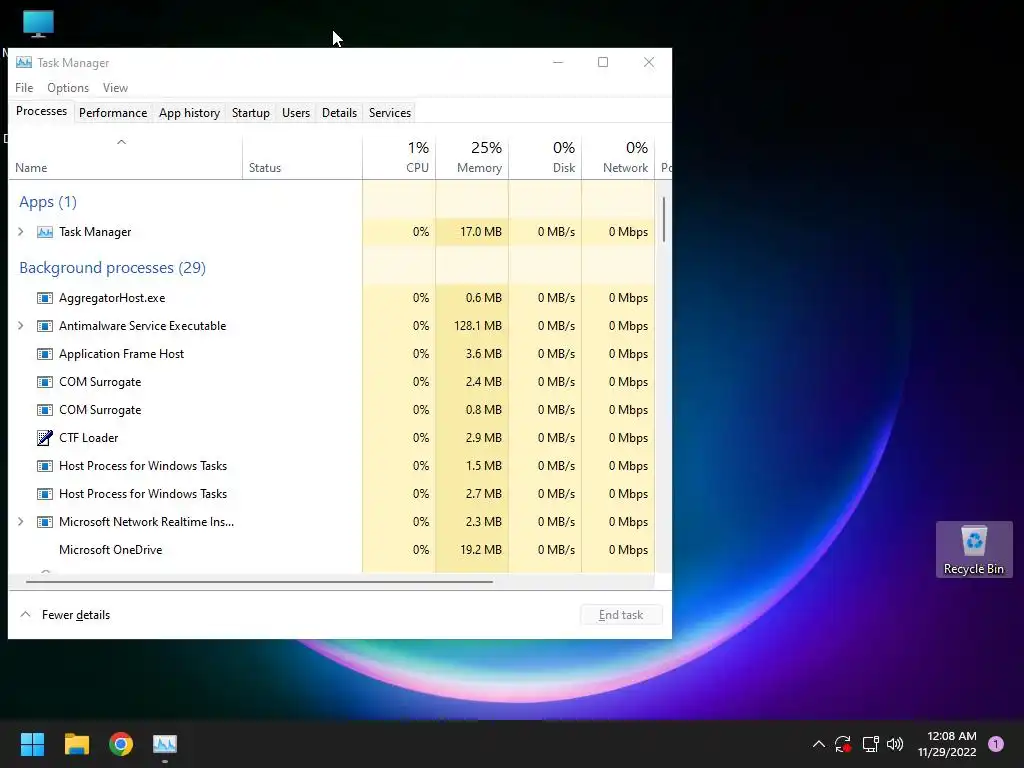This screenshot has height=768, width=1024.
Task: Show hidden system tray icons
Action: point(818,744)
